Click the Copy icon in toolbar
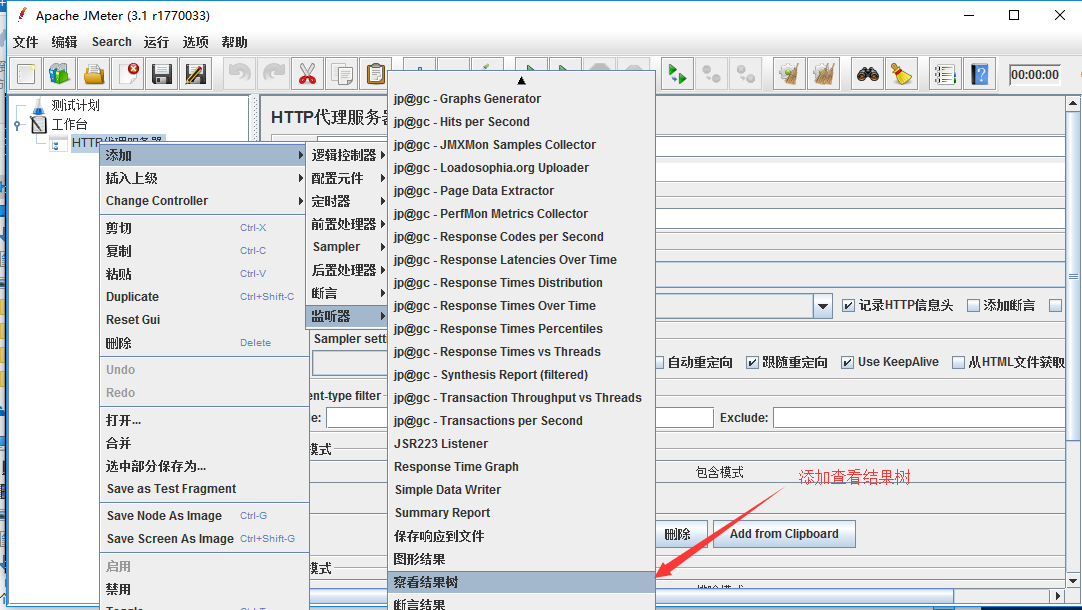Image resolution: width=1082 pixels, height=610 pixels. pos(341,74)
